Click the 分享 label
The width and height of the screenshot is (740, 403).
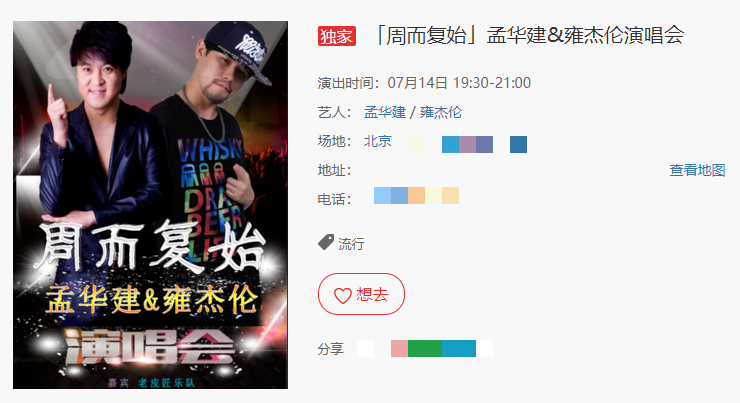(x=330, y=349)
